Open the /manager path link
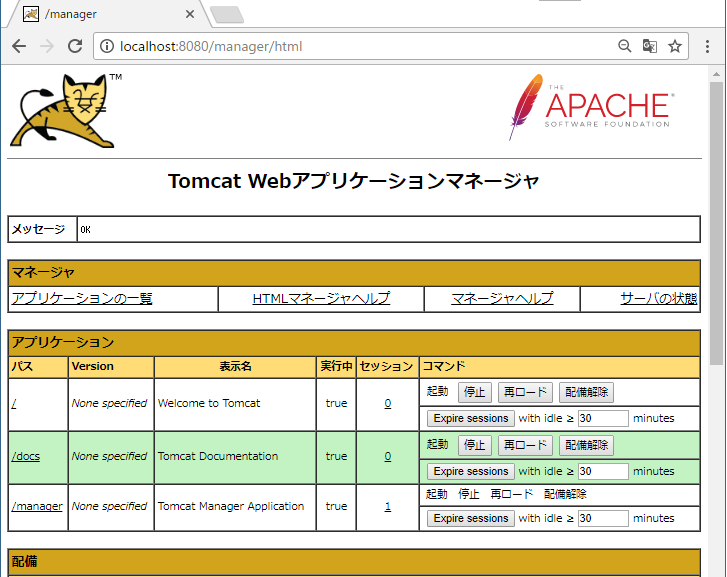This screenshot has width=727, height=577. (x=37, y=506)
